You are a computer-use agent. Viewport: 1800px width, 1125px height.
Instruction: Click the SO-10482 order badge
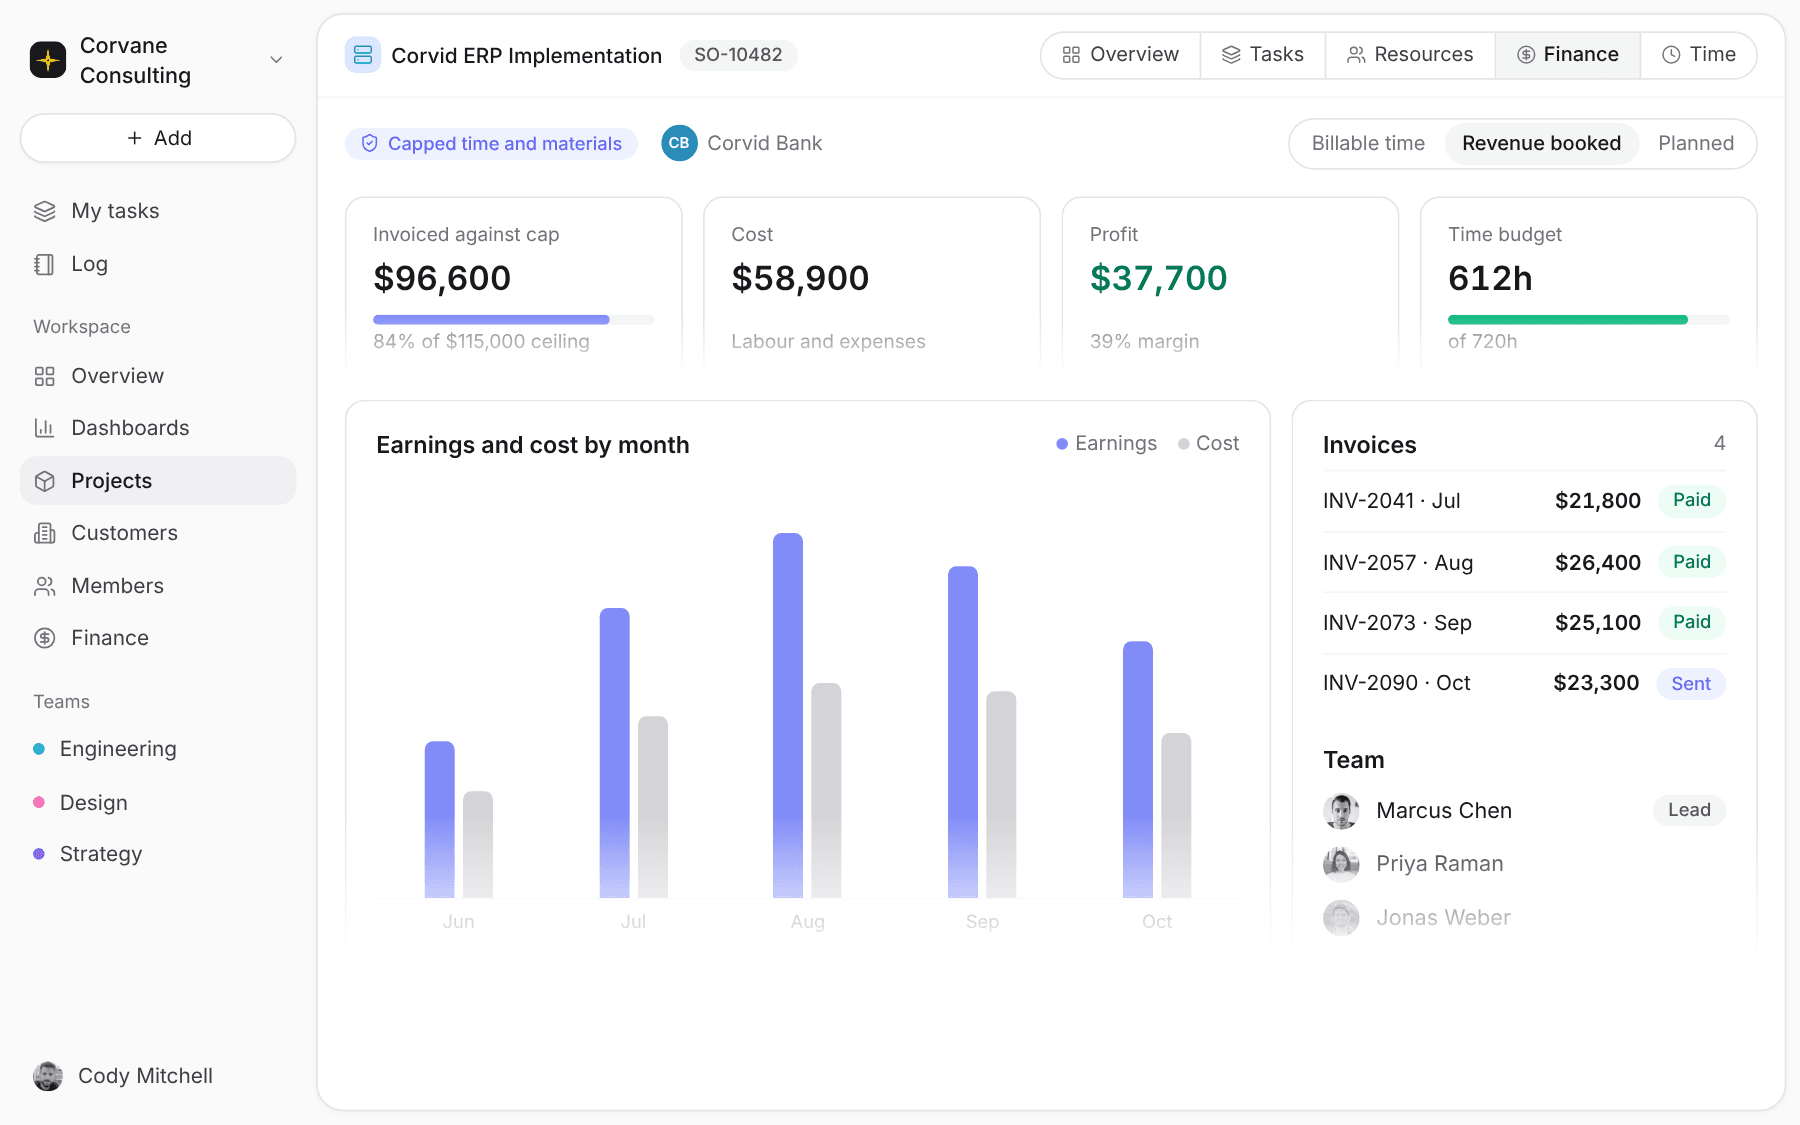tap(738, 55)
